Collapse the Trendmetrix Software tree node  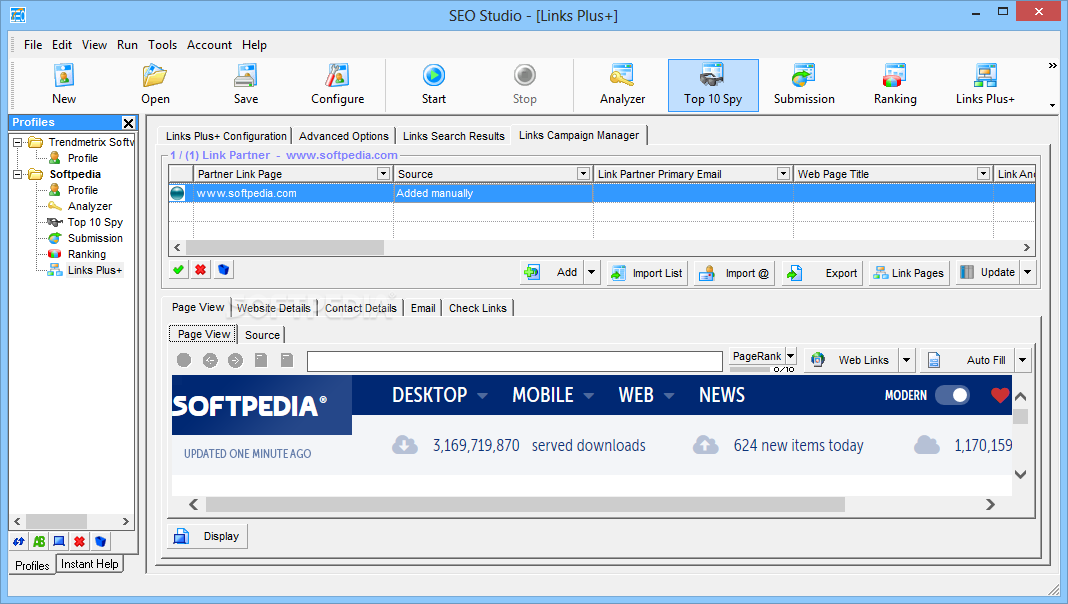coord(18,142)
